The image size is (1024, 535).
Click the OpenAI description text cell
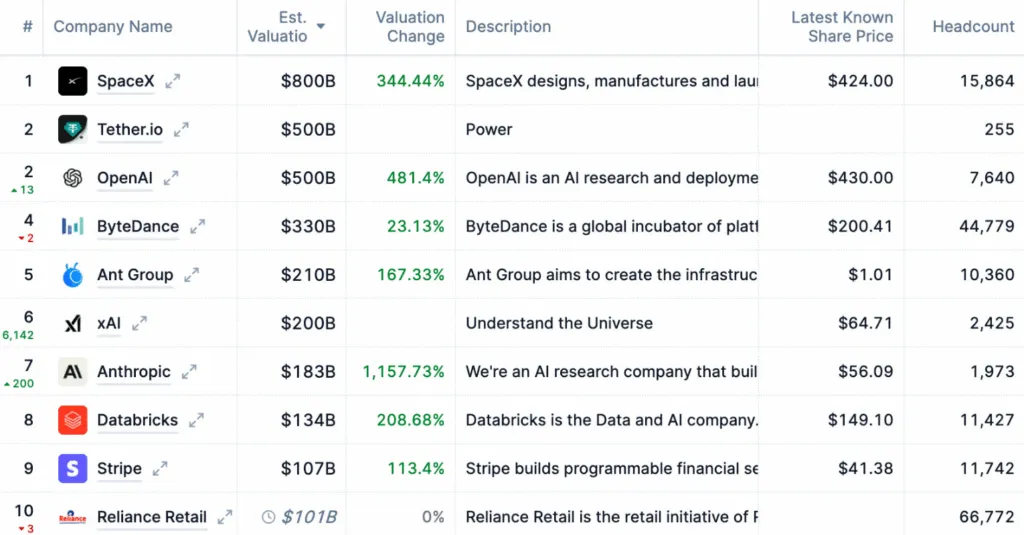tap(611, 178)
